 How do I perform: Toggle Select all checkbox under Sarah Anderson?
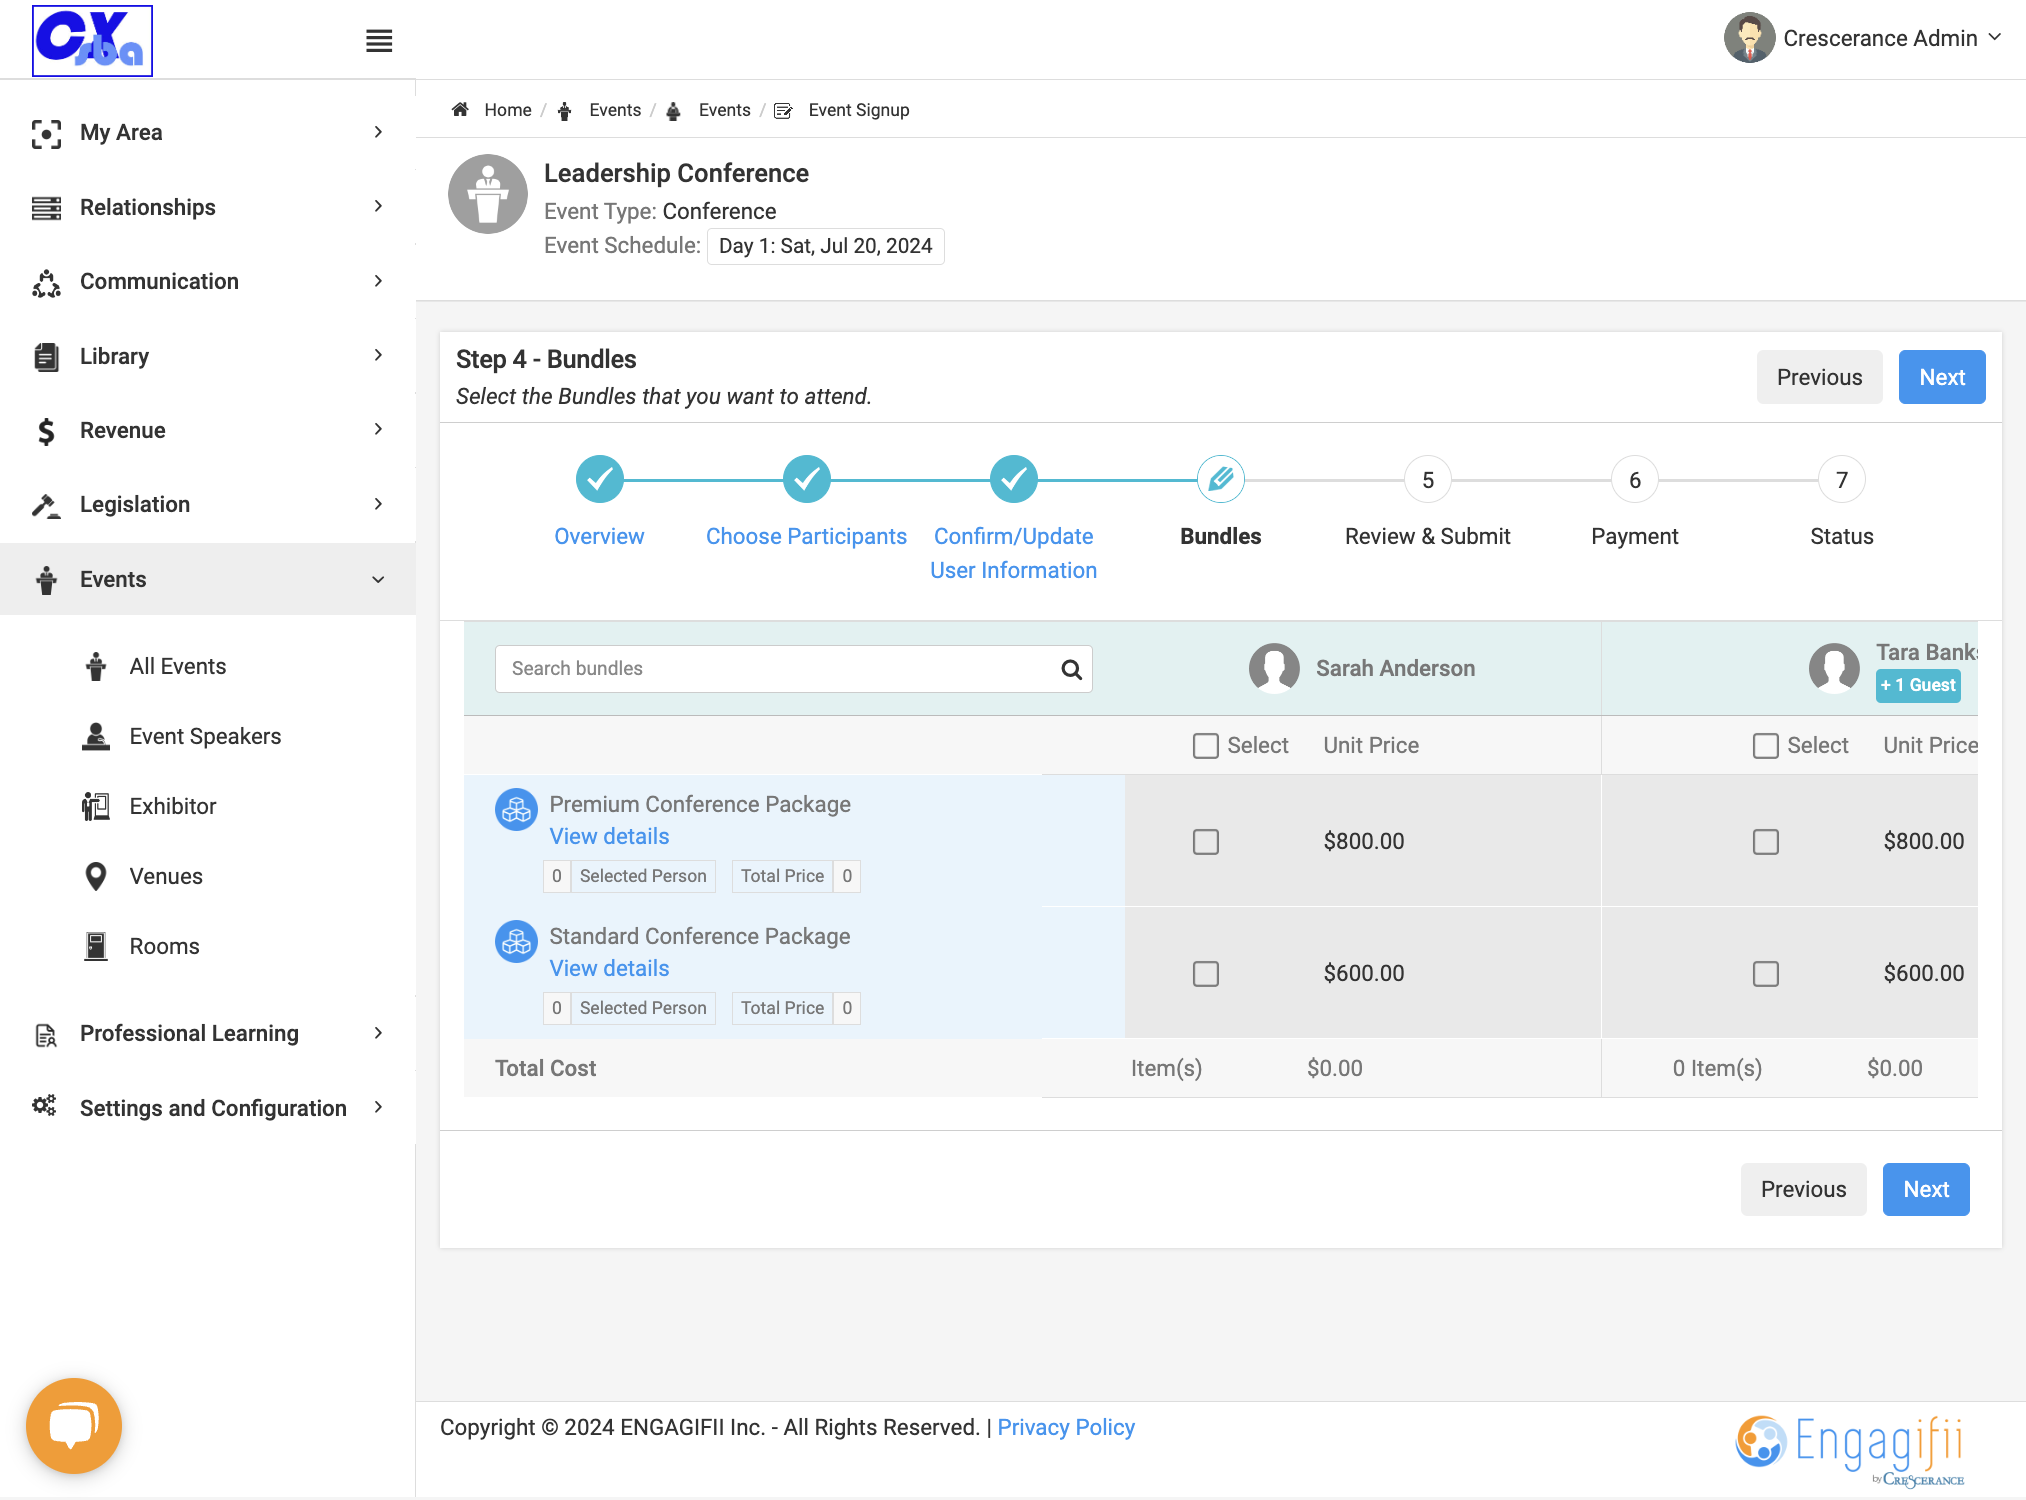1206,746
